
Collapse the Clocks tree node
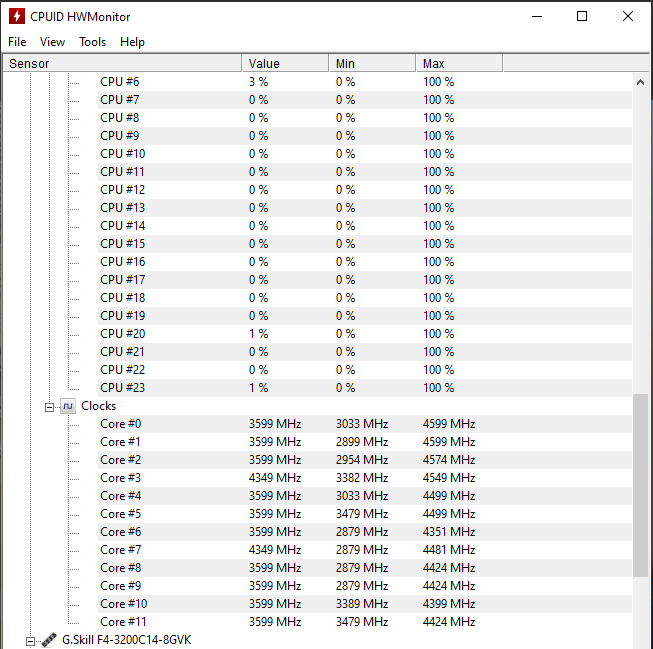coord(50,407)
